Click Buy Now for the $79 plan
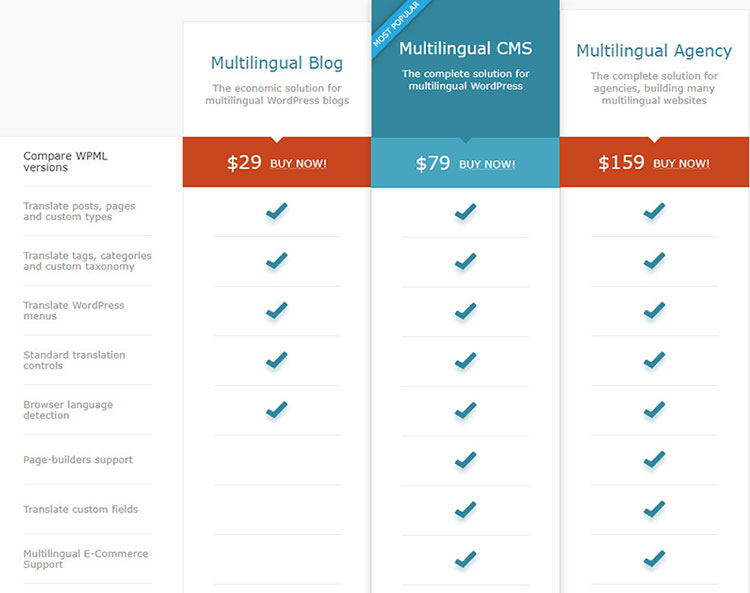The width and height of the screenshot is (750, 593). point(487,164)
